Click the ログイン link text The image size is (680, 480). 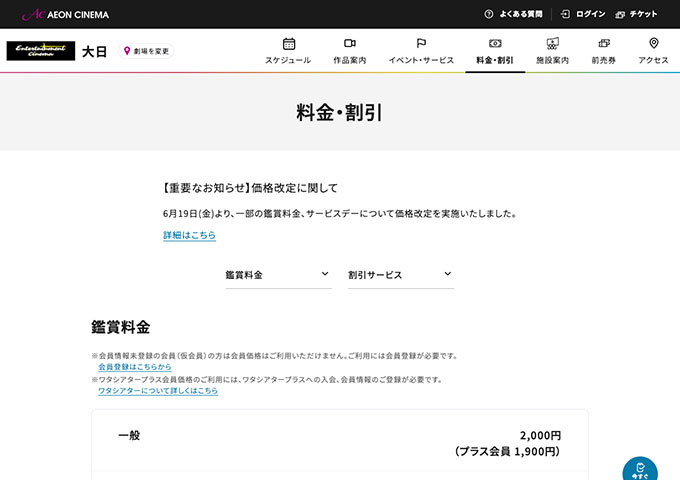click(591, 14)
